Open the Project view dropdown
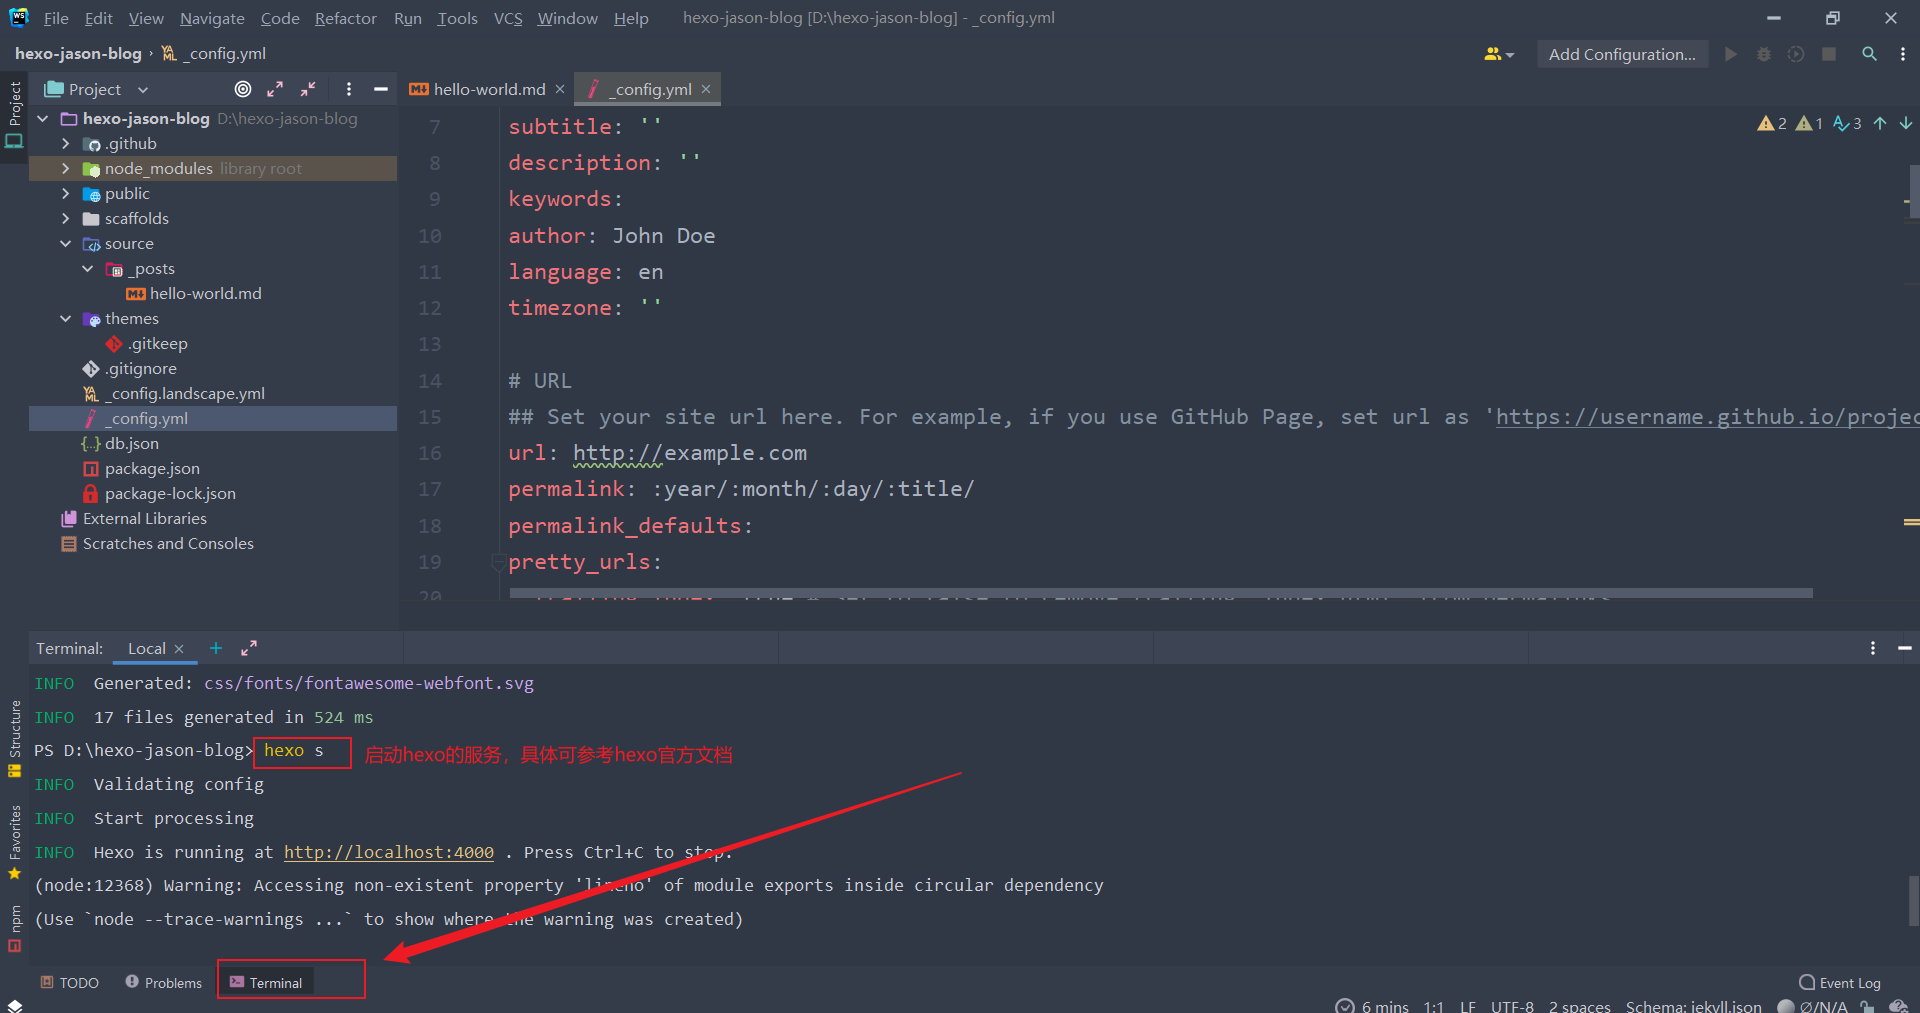 point(143,89)
